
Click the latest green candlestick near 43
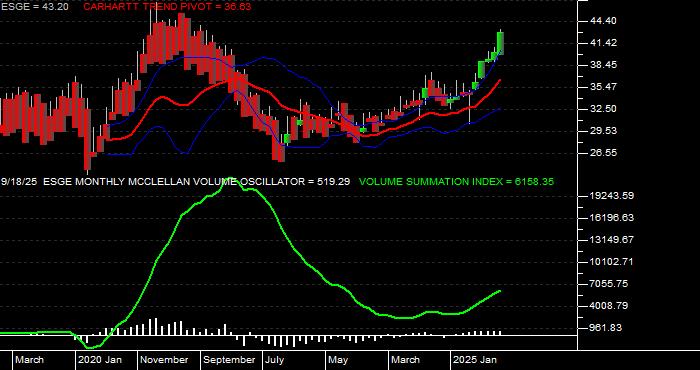500,43
